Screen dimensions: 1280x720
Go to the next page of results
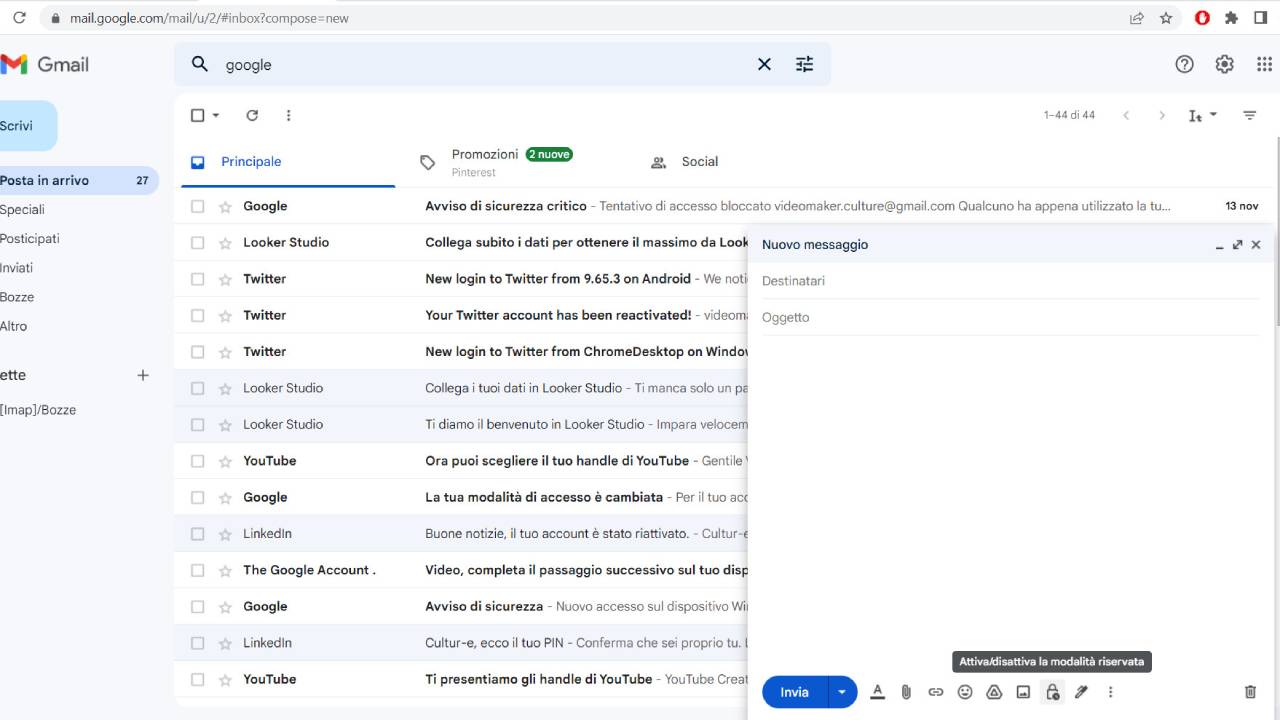tap(1162, 115)
